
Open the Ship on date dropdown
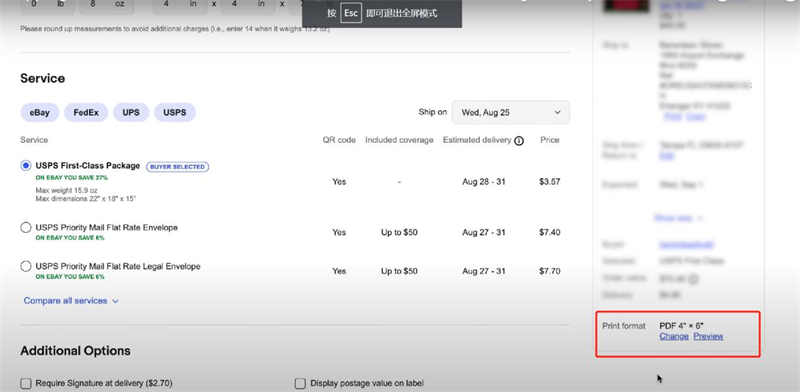(x=510, y=112)
